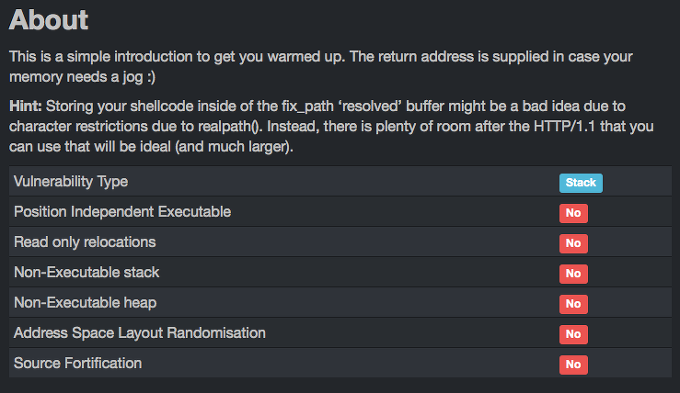
Task: Click the No badge for Non-Executable heap
Action: point(573,304)
